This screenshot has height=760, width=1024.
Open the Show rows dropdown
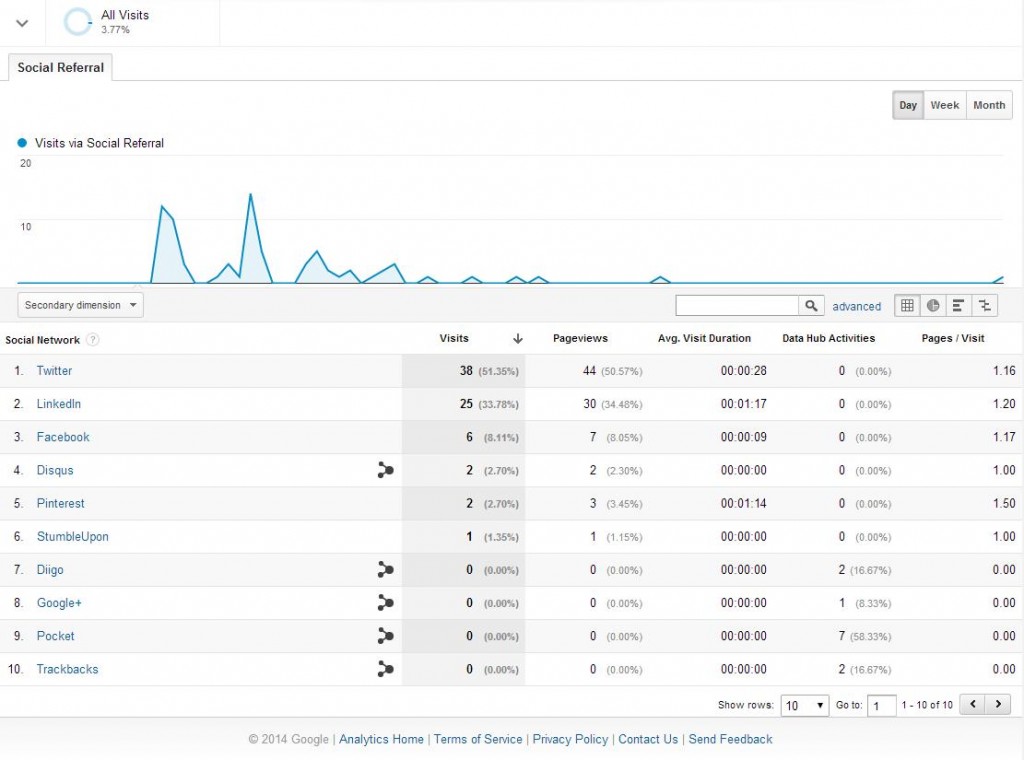(x=805, y=705)
